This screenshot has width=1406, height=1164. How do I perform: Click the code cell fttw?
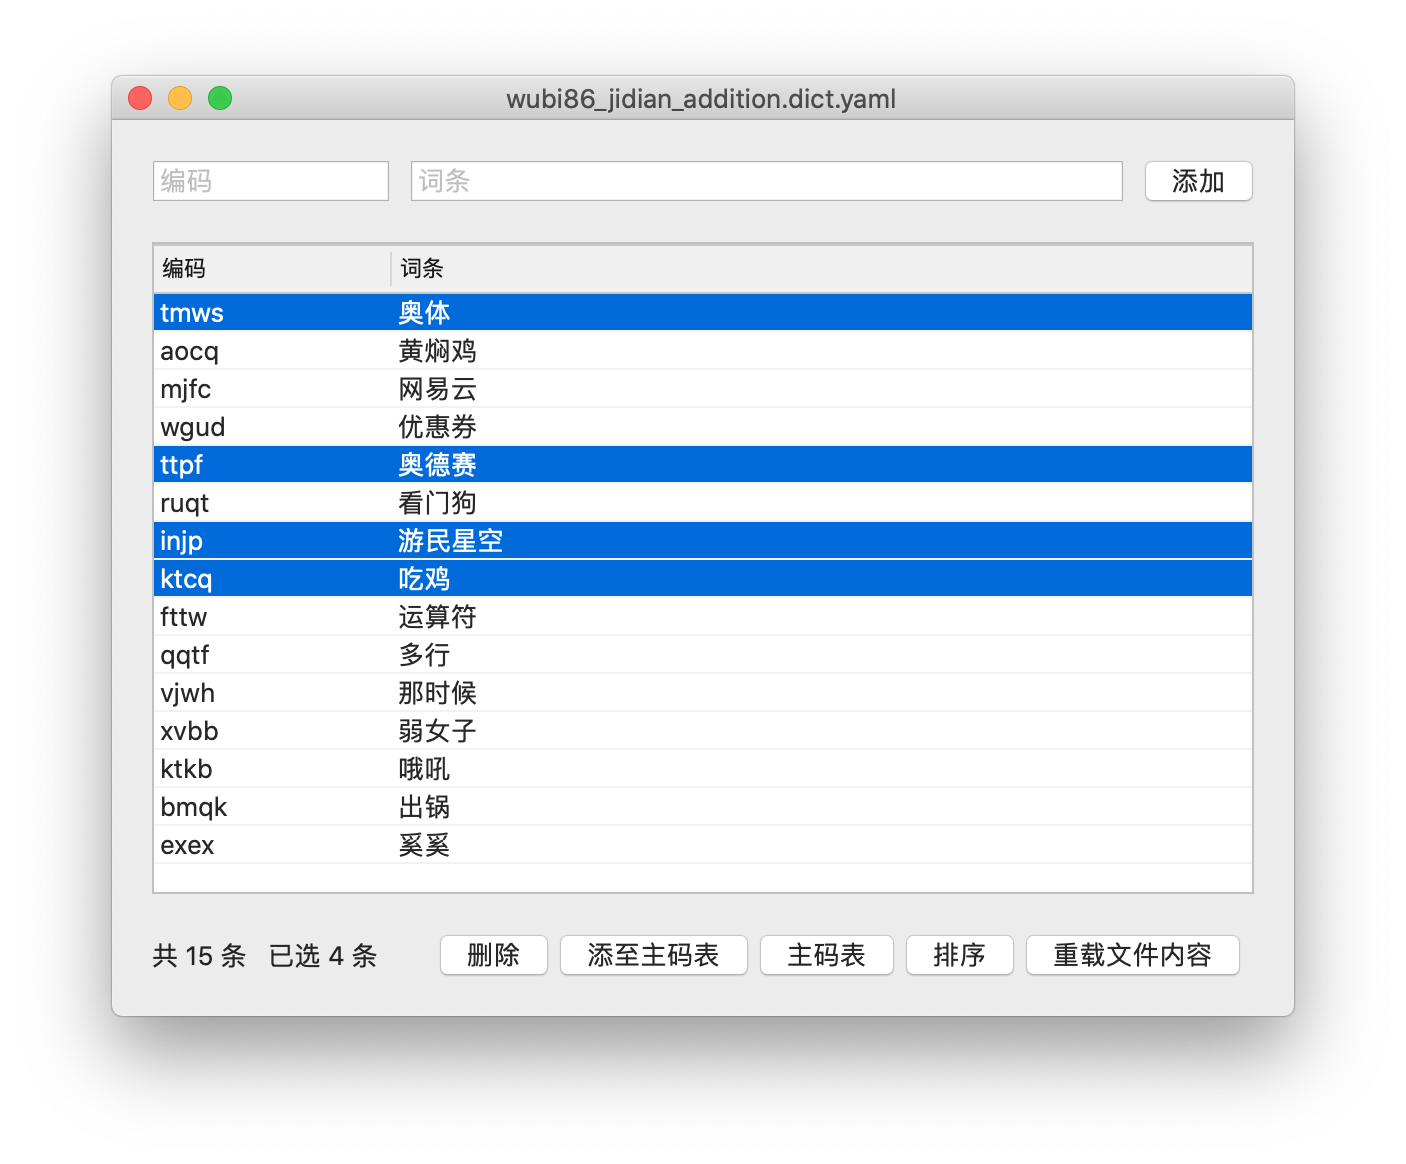tap(183, 617)
